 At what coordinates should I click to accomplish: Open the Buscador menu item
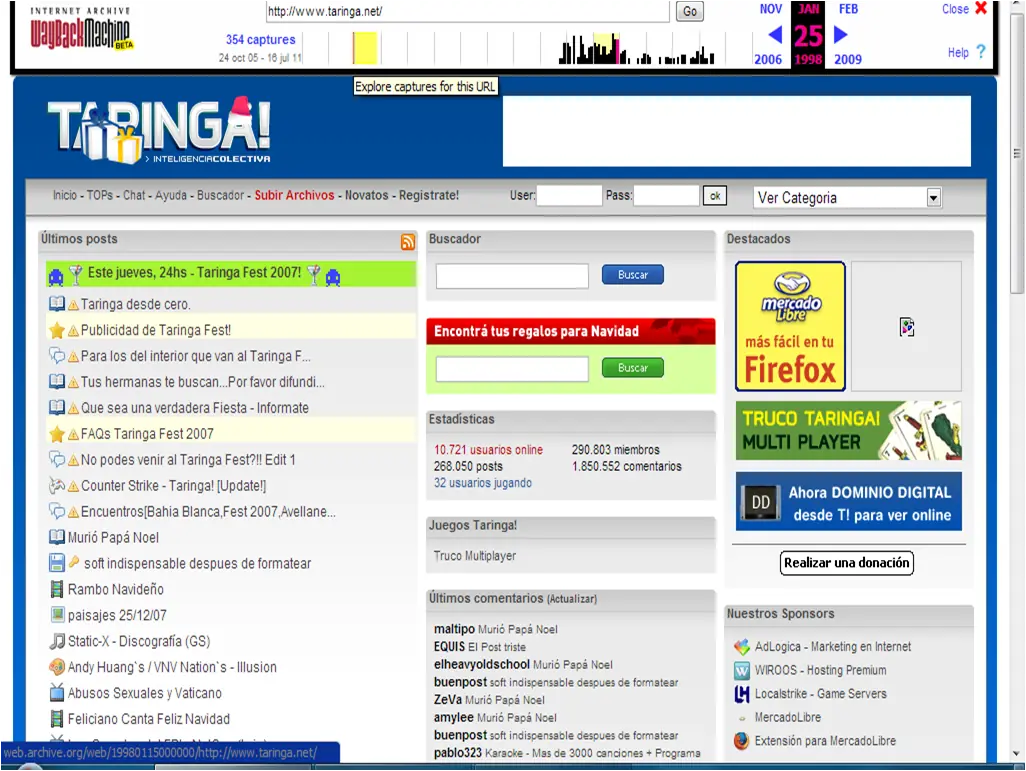pyautogui.click(x=221, y=195)
